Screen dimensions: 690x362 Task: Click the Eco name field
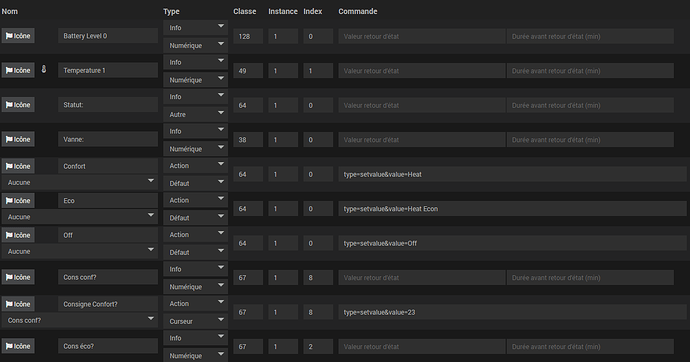click(108, 201)
